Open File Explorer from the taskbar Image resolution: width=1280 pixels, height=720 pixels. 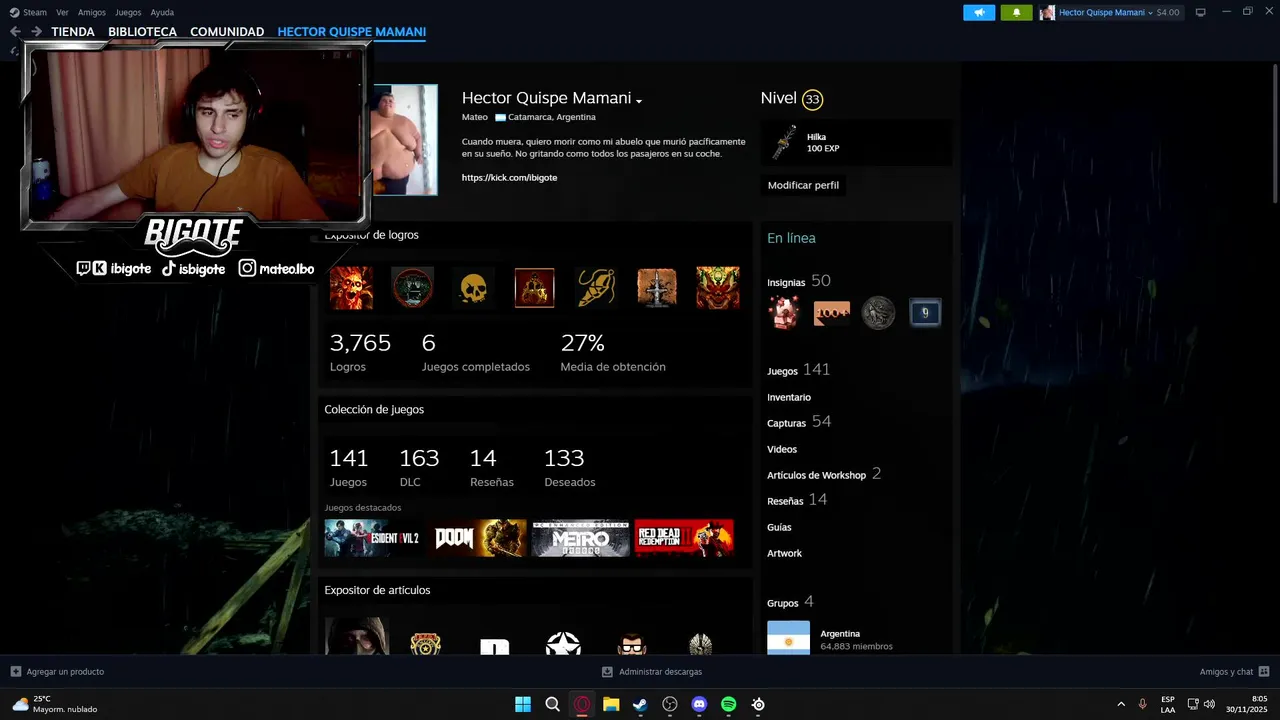coord(611,704)
